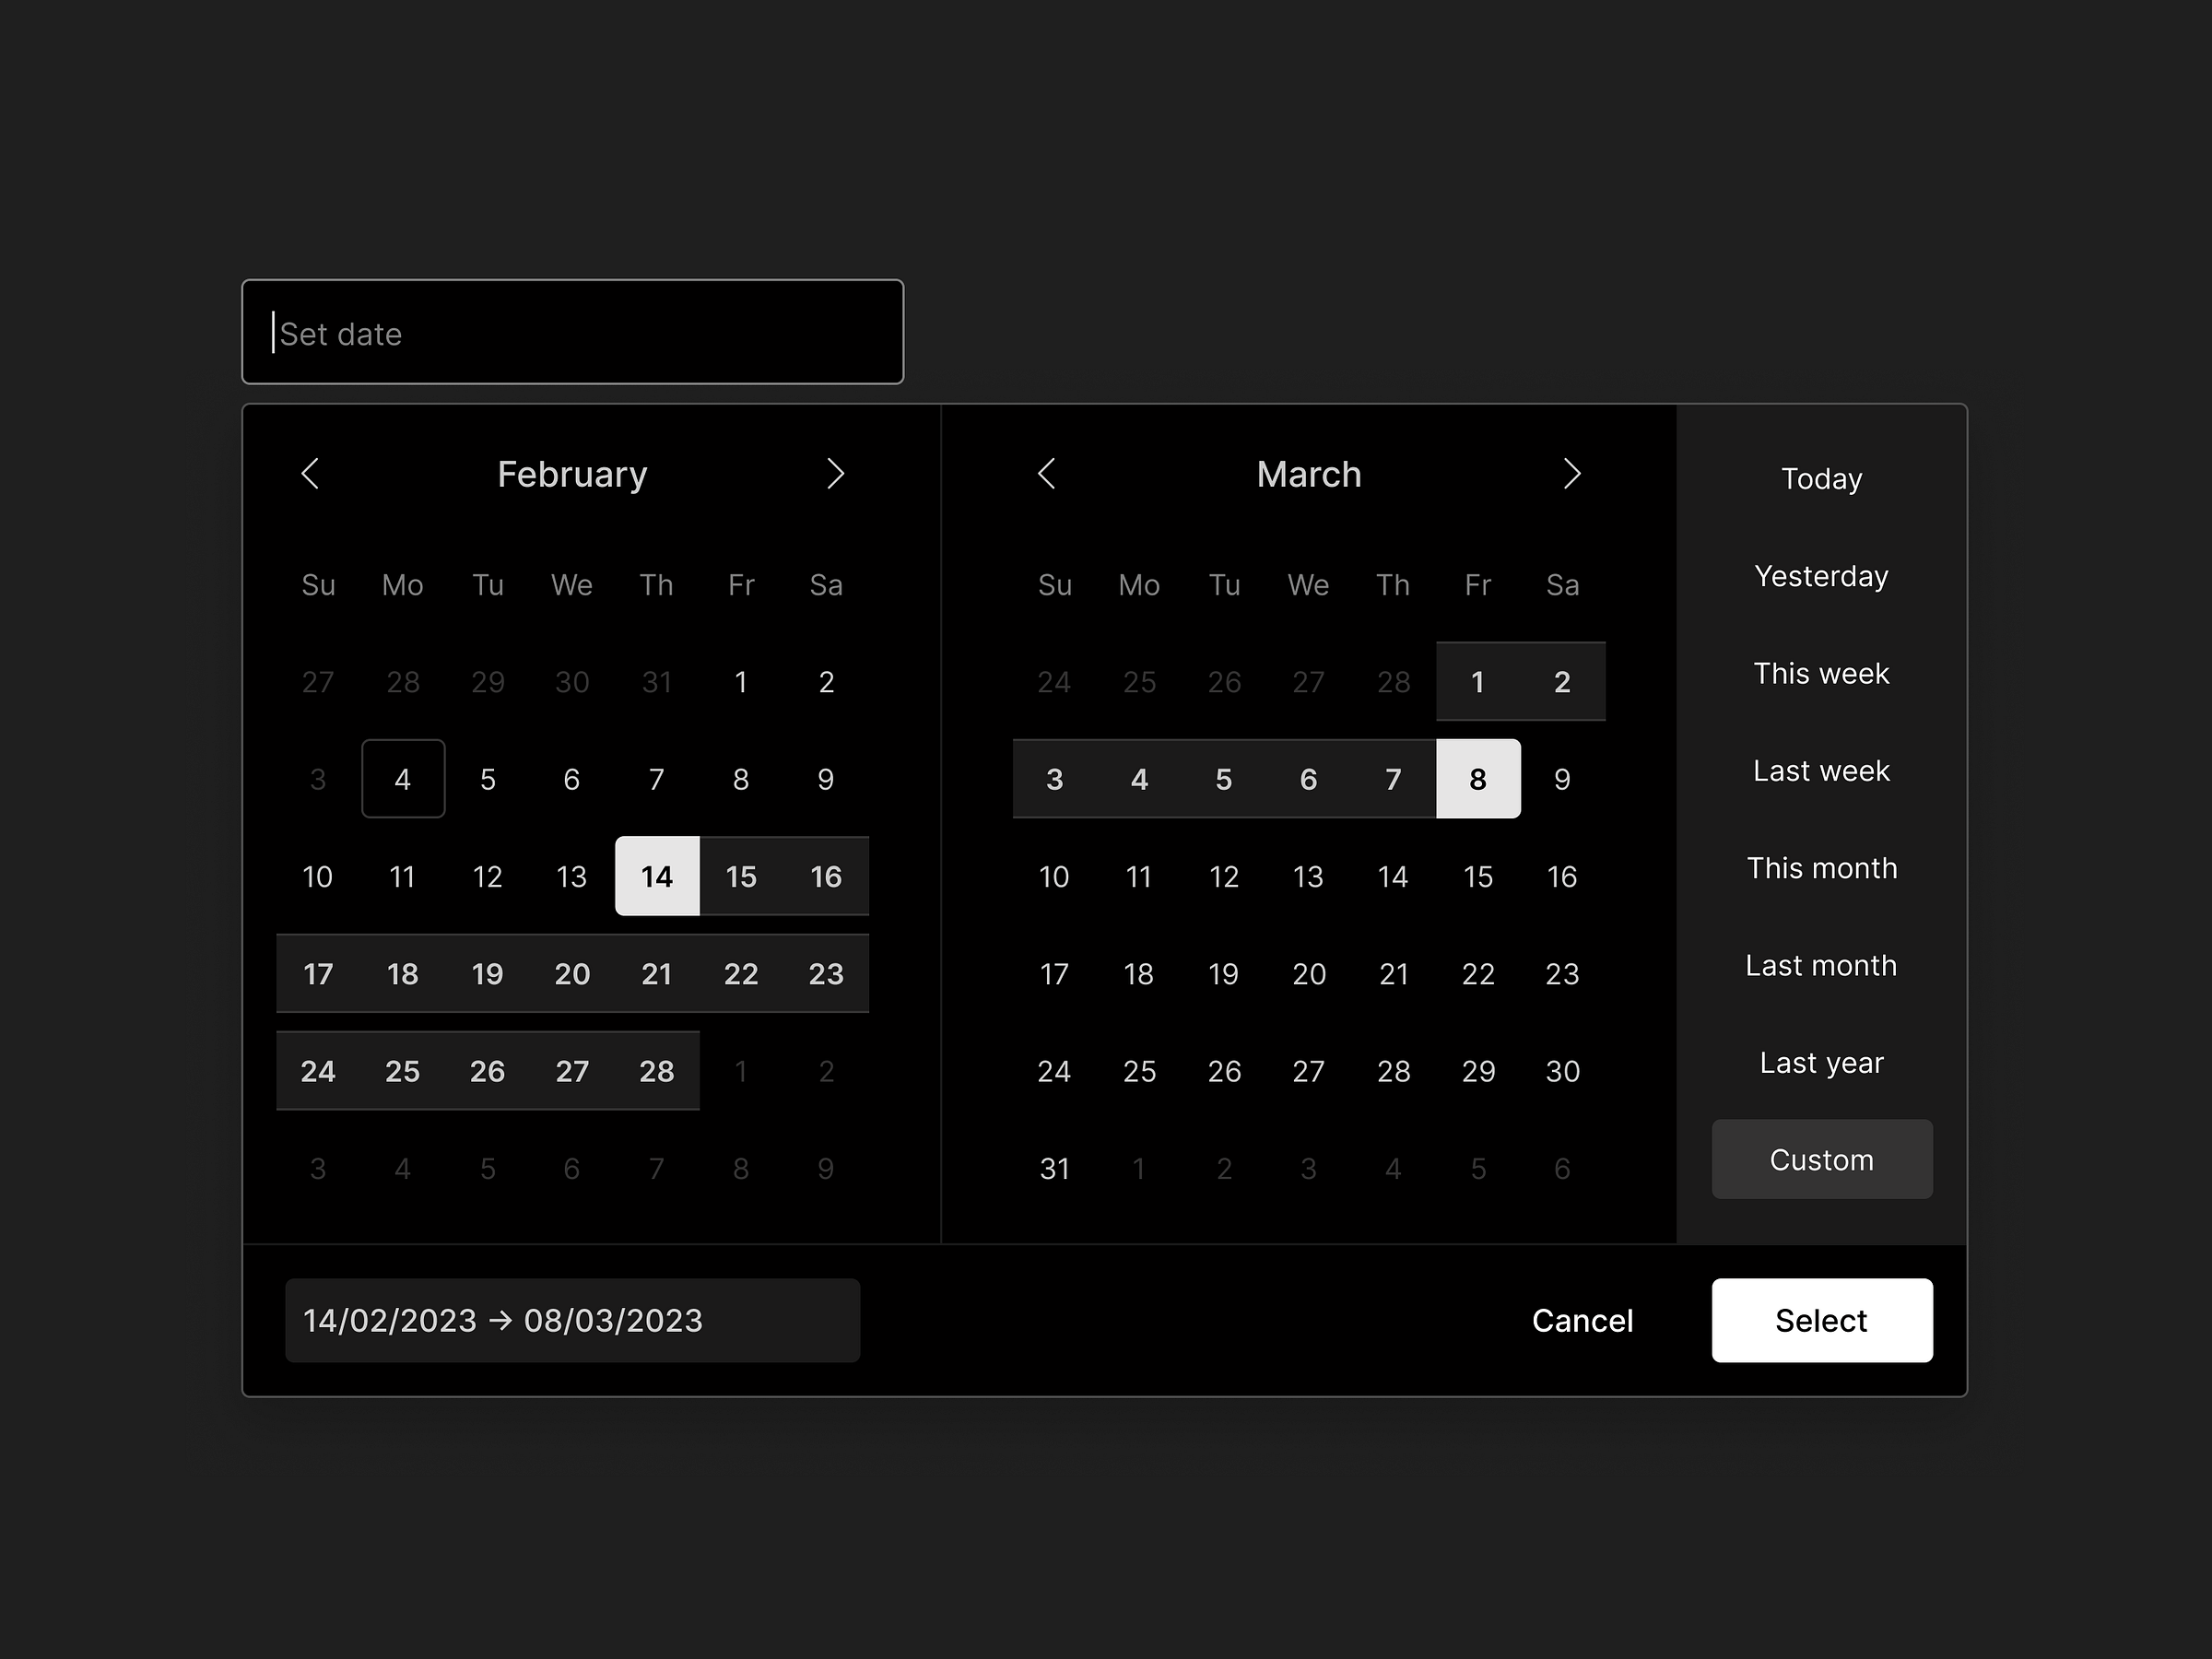Pick February 9
The image size is (2212, 1659).
(x=826, y=779)
